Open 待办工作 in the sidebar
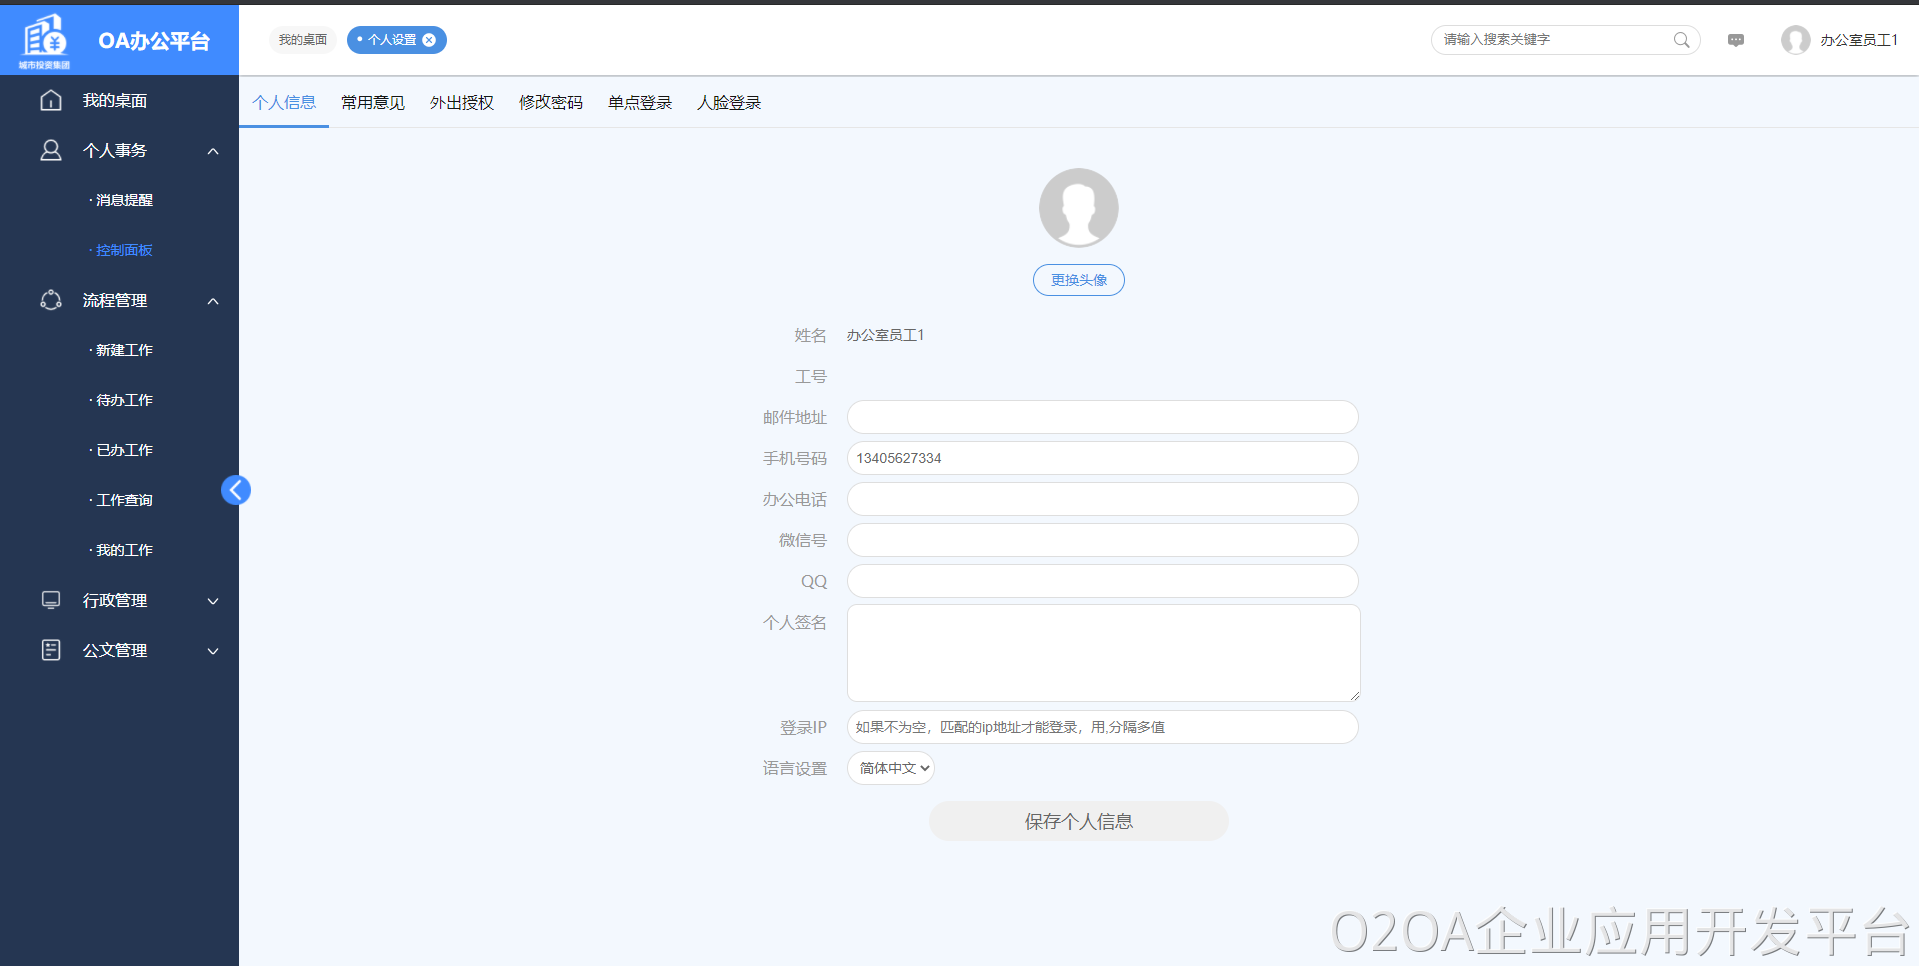The image size is (1919, 966). tap(124, 400)
